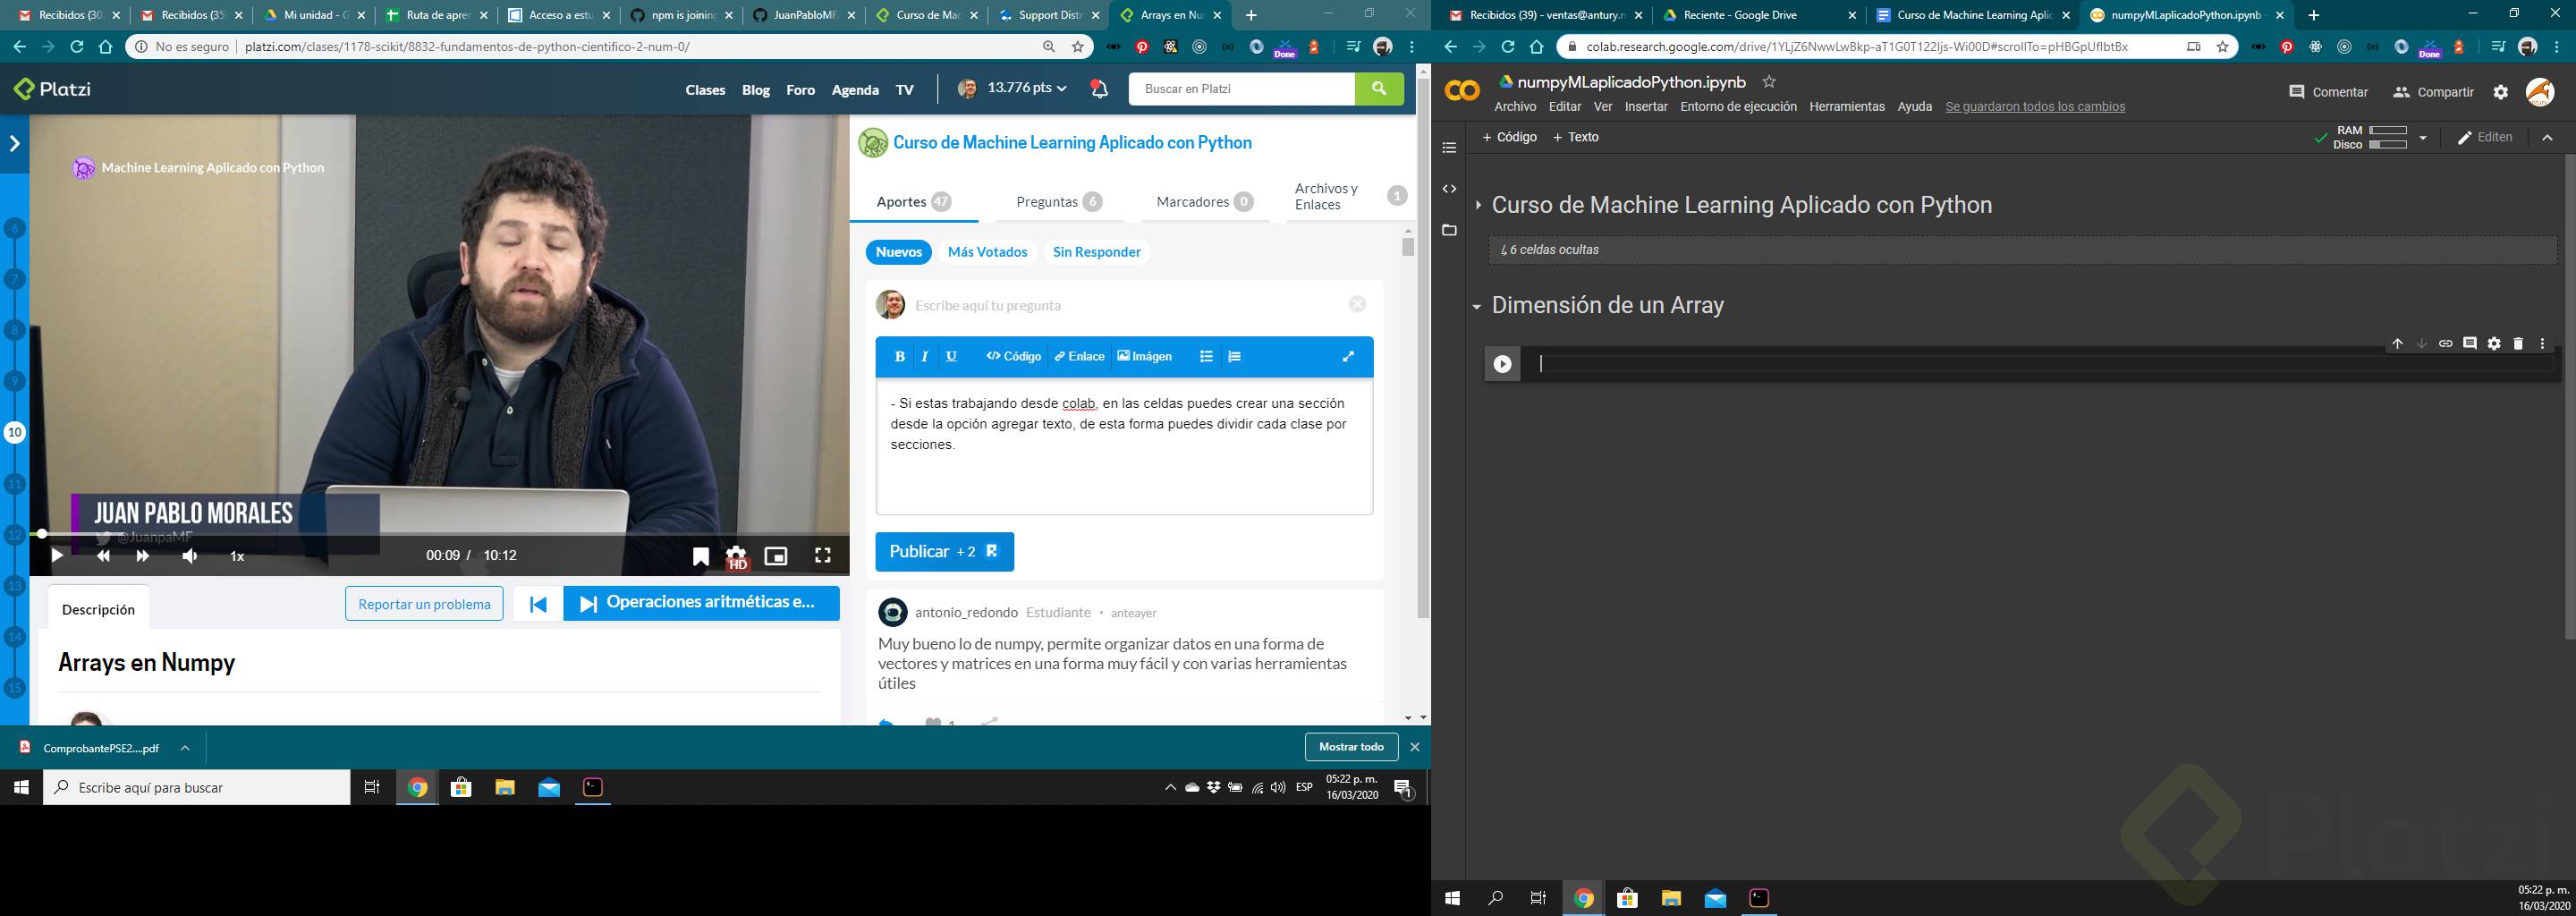Screen dimensions: 2576x916
Task: Go to next class Operaciones aritméticas
Action: pos(701,604)
